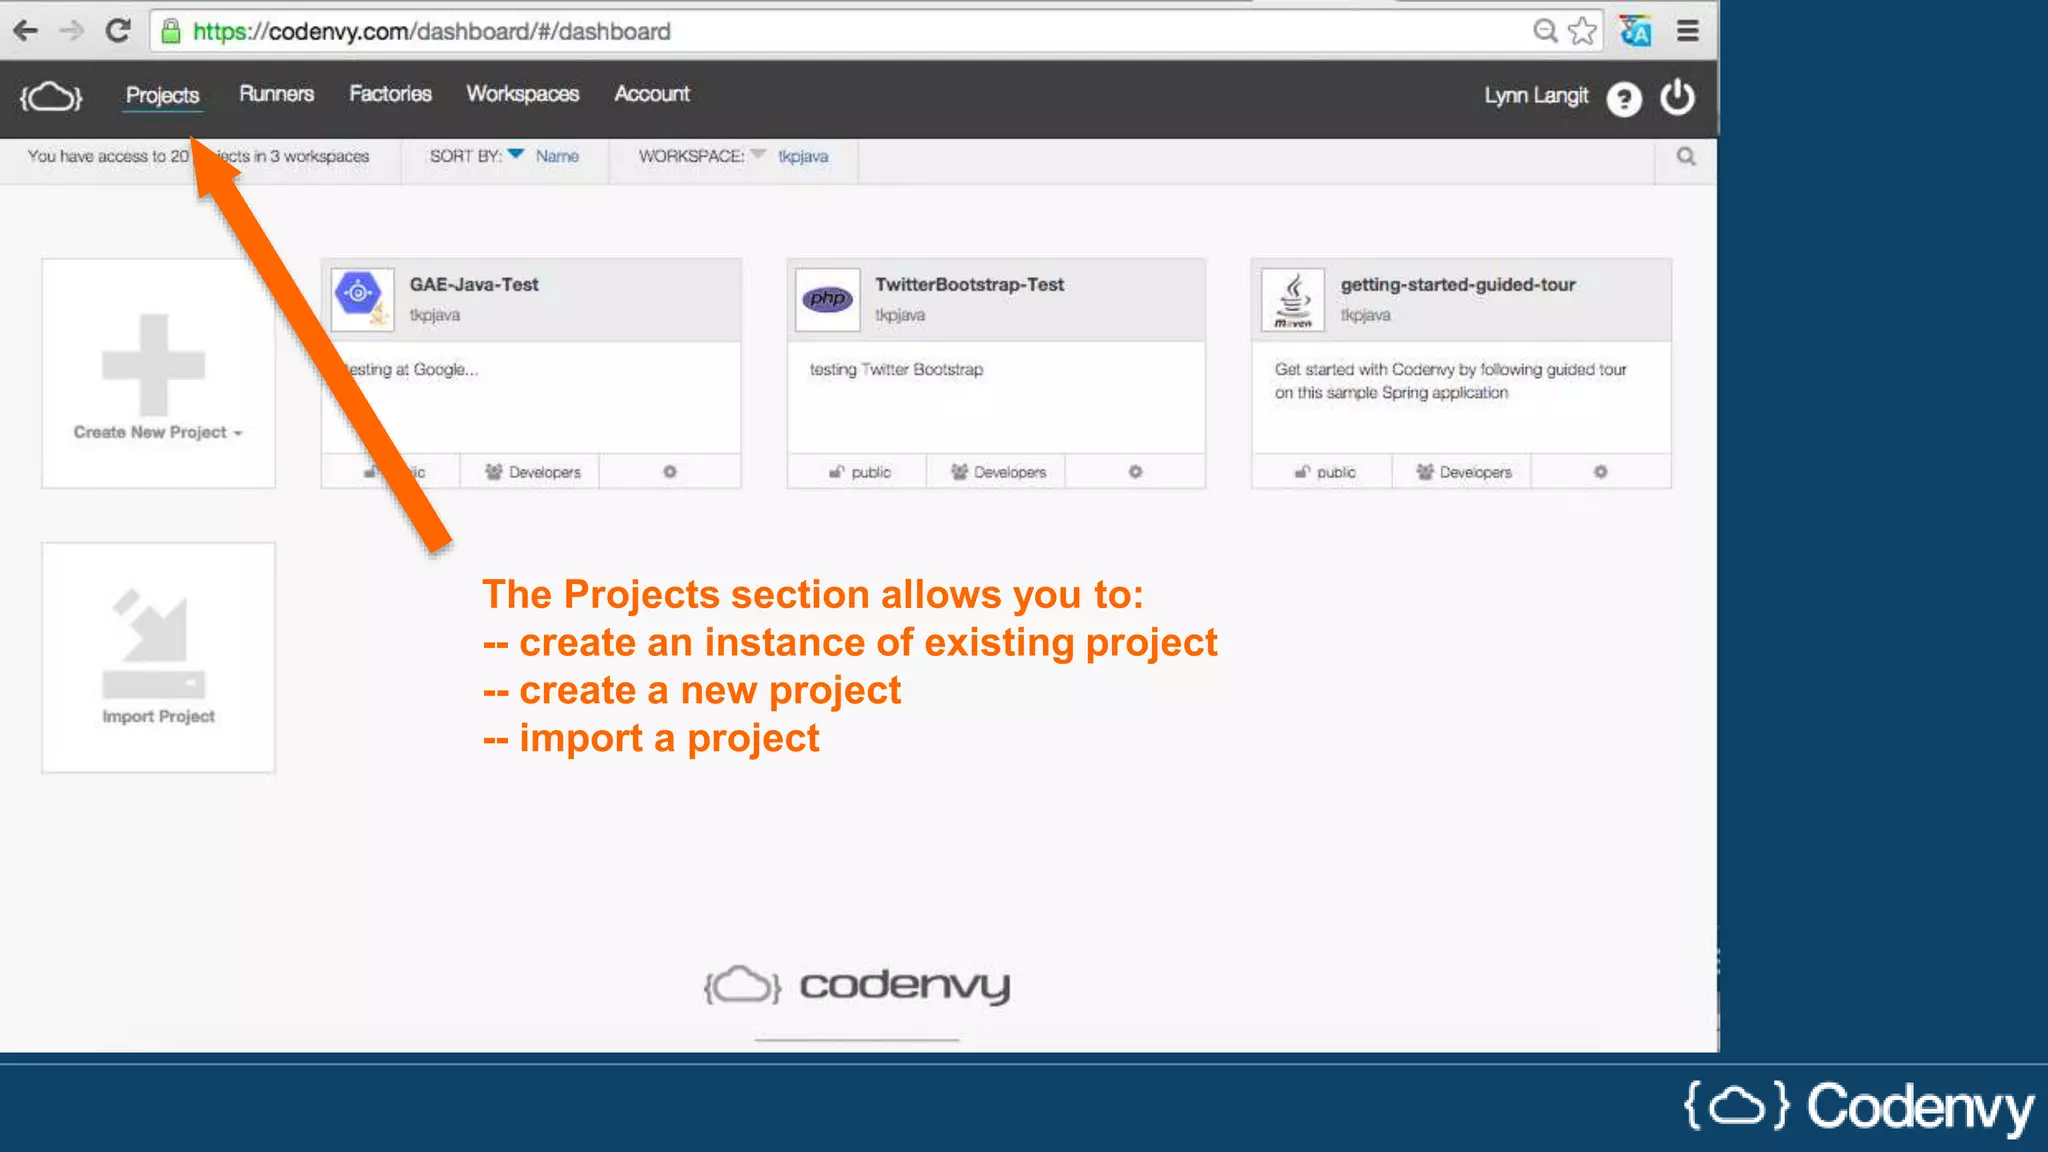Image resolution: width=2048 pixels, height=1152 pixels.
Task: Open the Runners tab
Action: [x=276, y=94]
